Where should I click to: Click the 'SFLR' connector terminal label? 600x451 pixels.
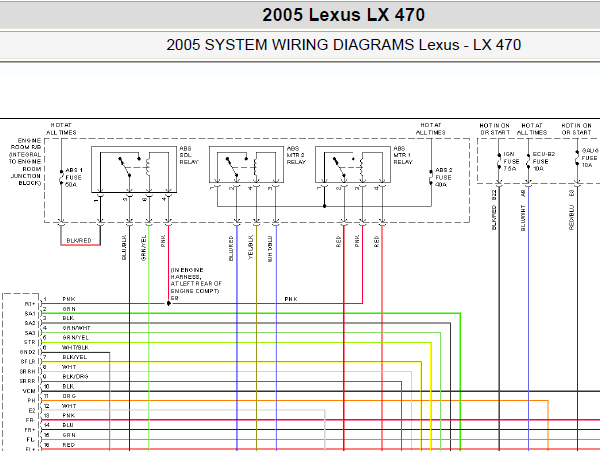[28, 362]
